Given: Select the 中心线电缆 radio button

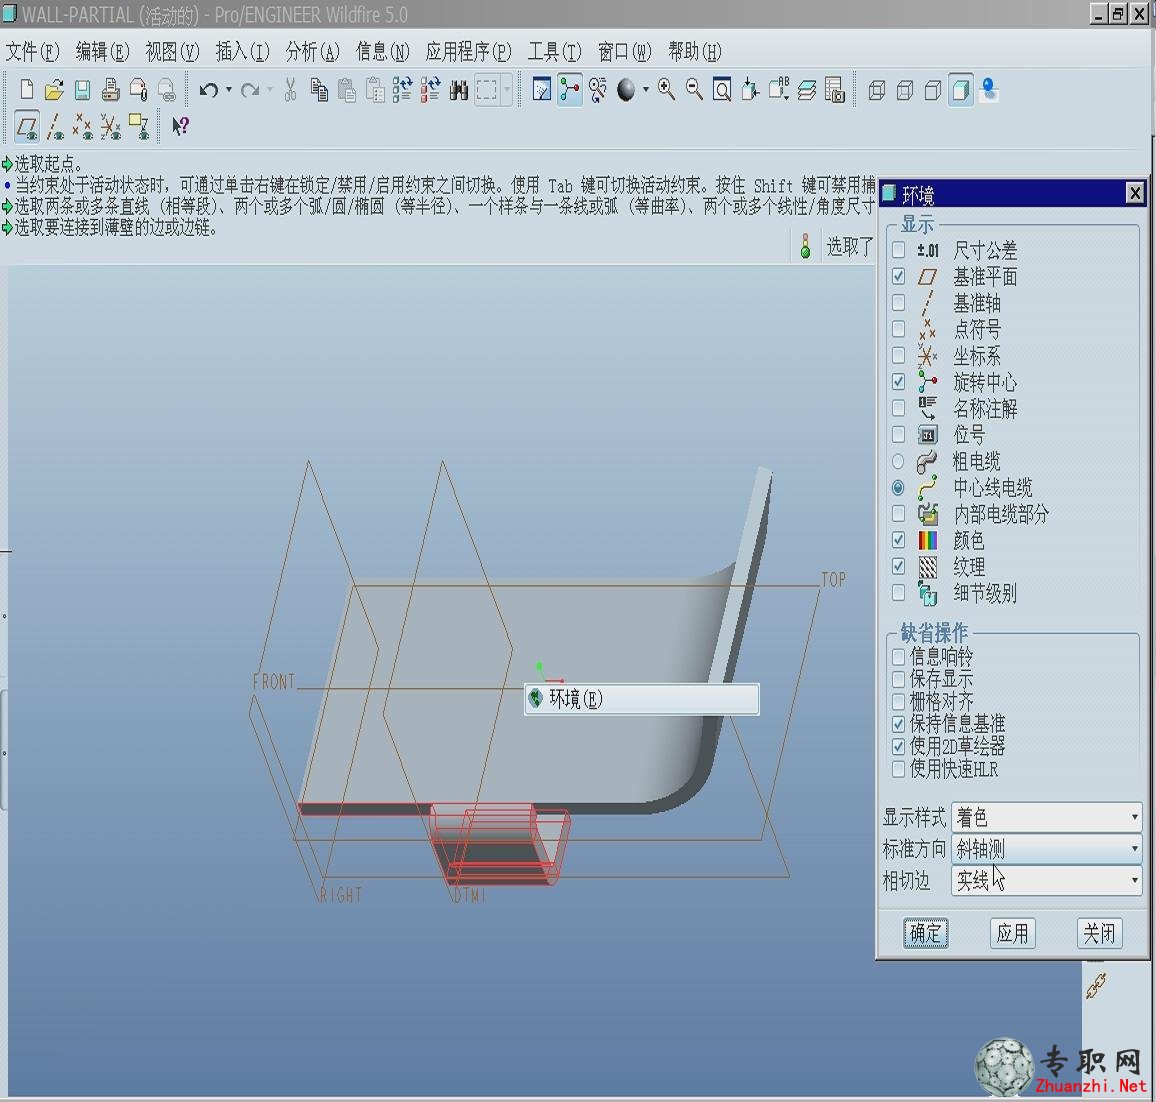Looking at the screenshot, I should [898, 487].
